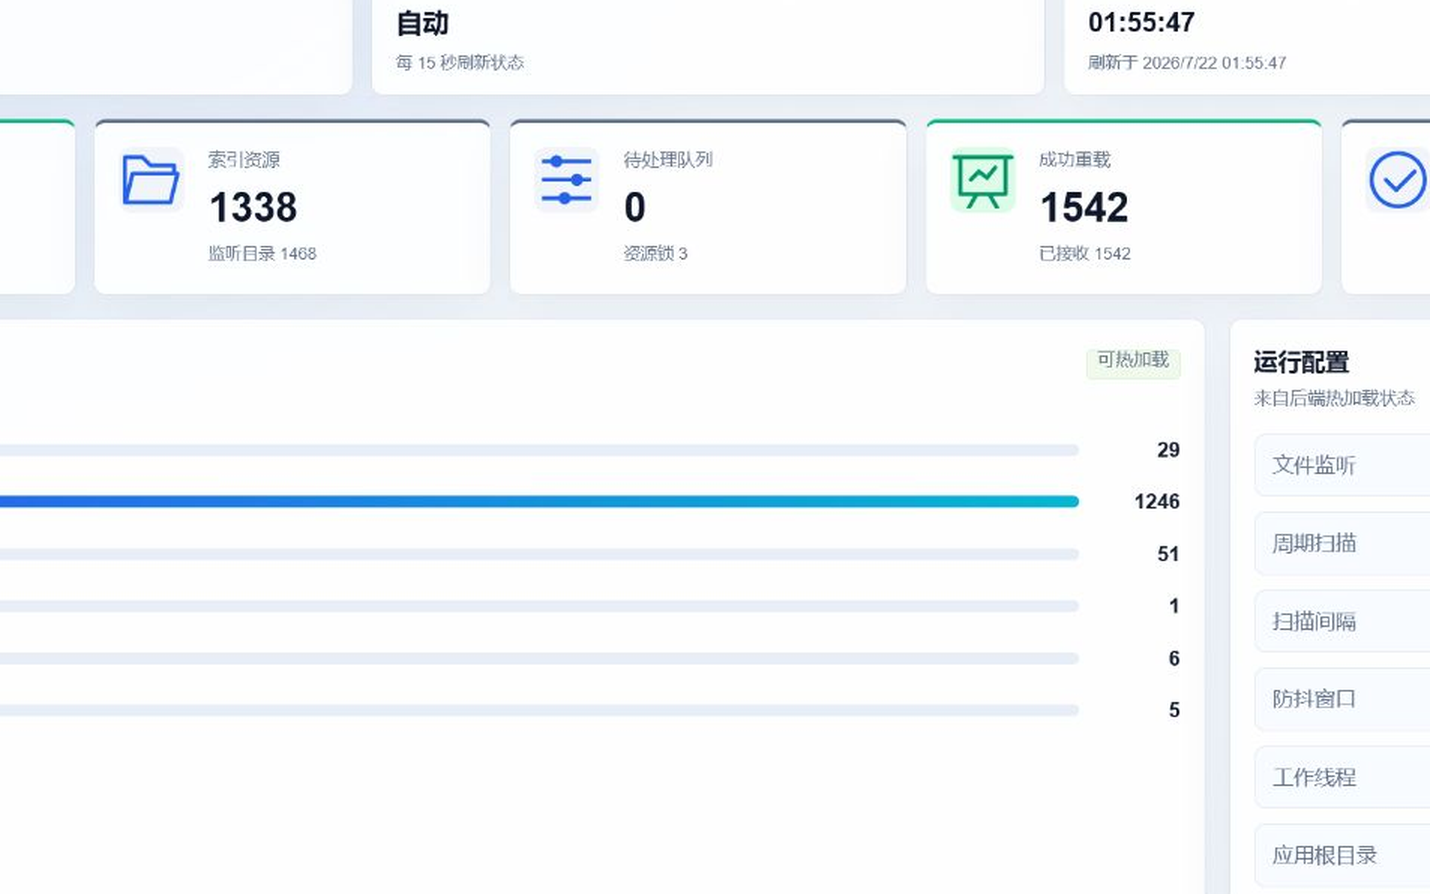Click the 可热加载 green badge
Image resolution: width=1430 pixels, height=894 pixels.
(x=1133, y=360)
